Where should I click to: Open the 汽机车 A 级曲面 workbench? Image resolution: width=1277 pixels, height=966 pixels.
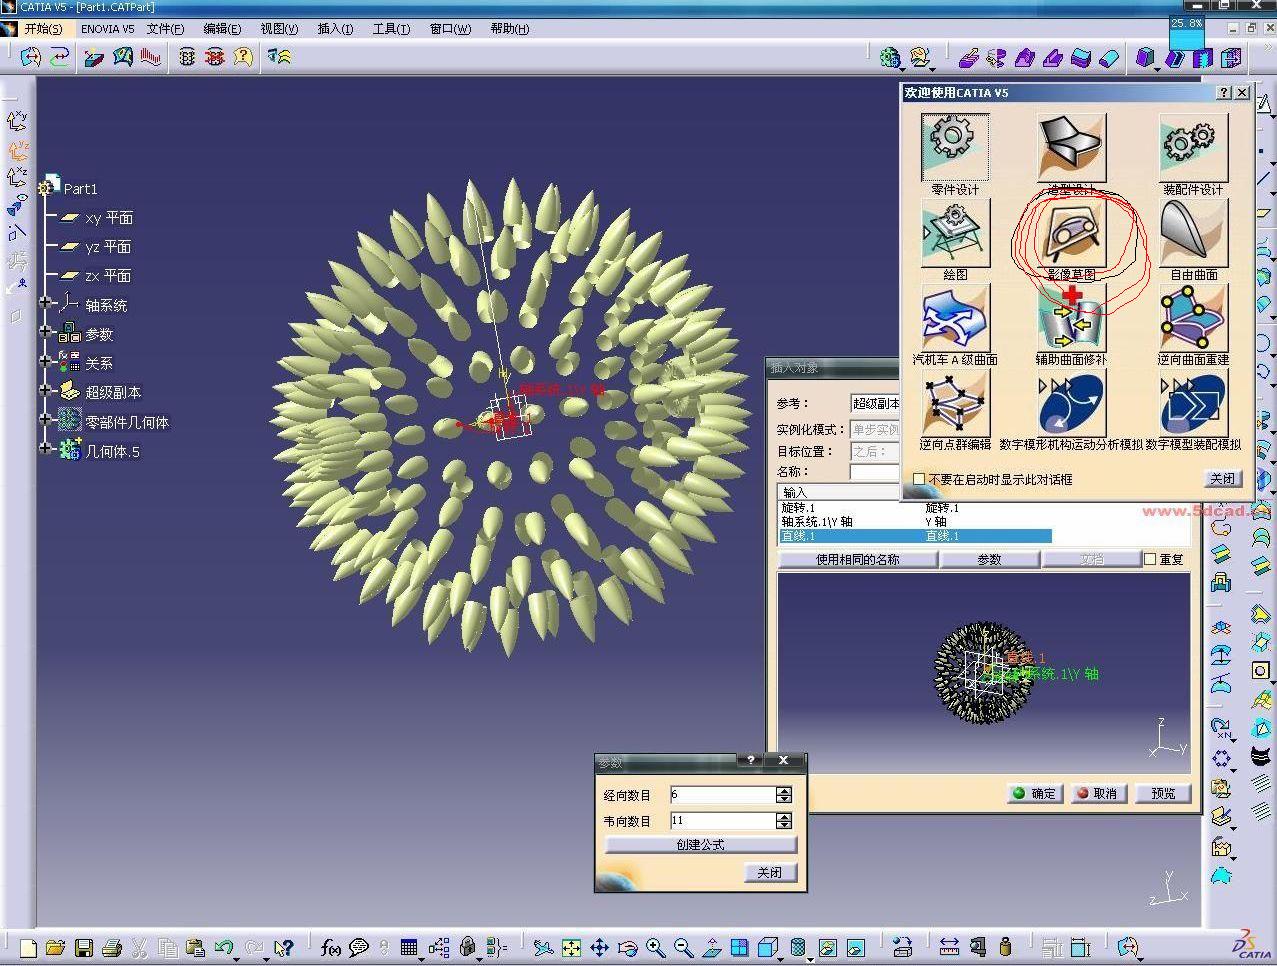click(955, 317)
